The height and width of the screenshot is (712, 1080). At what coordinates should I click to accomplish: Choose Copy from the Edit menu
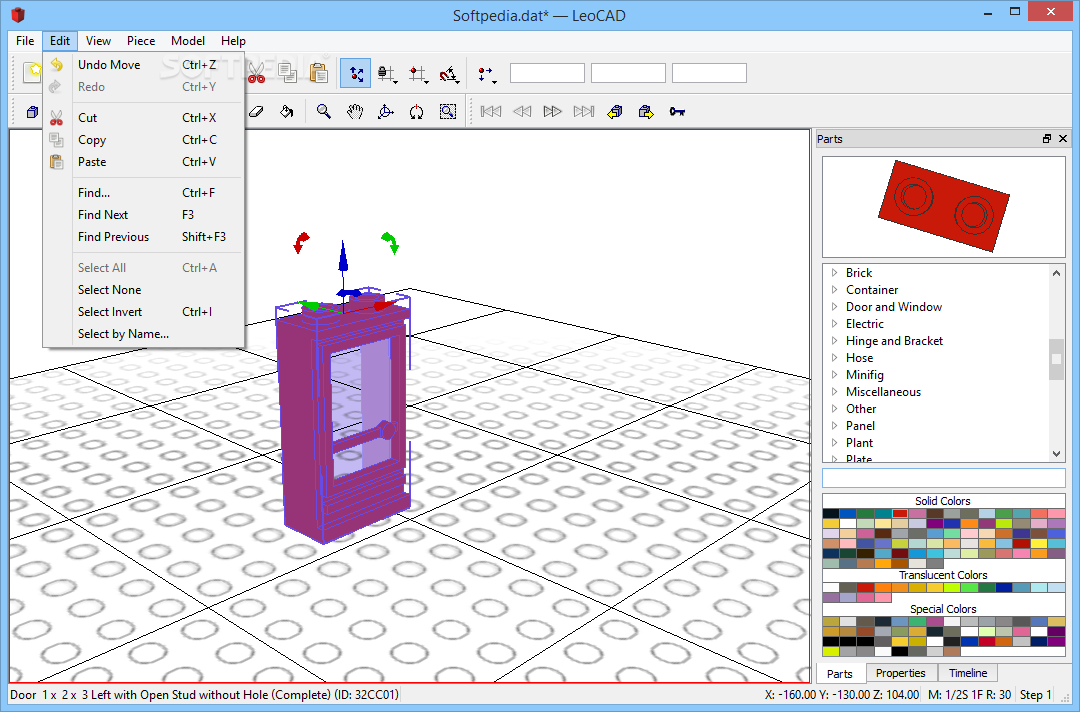[x=143, y=140]
